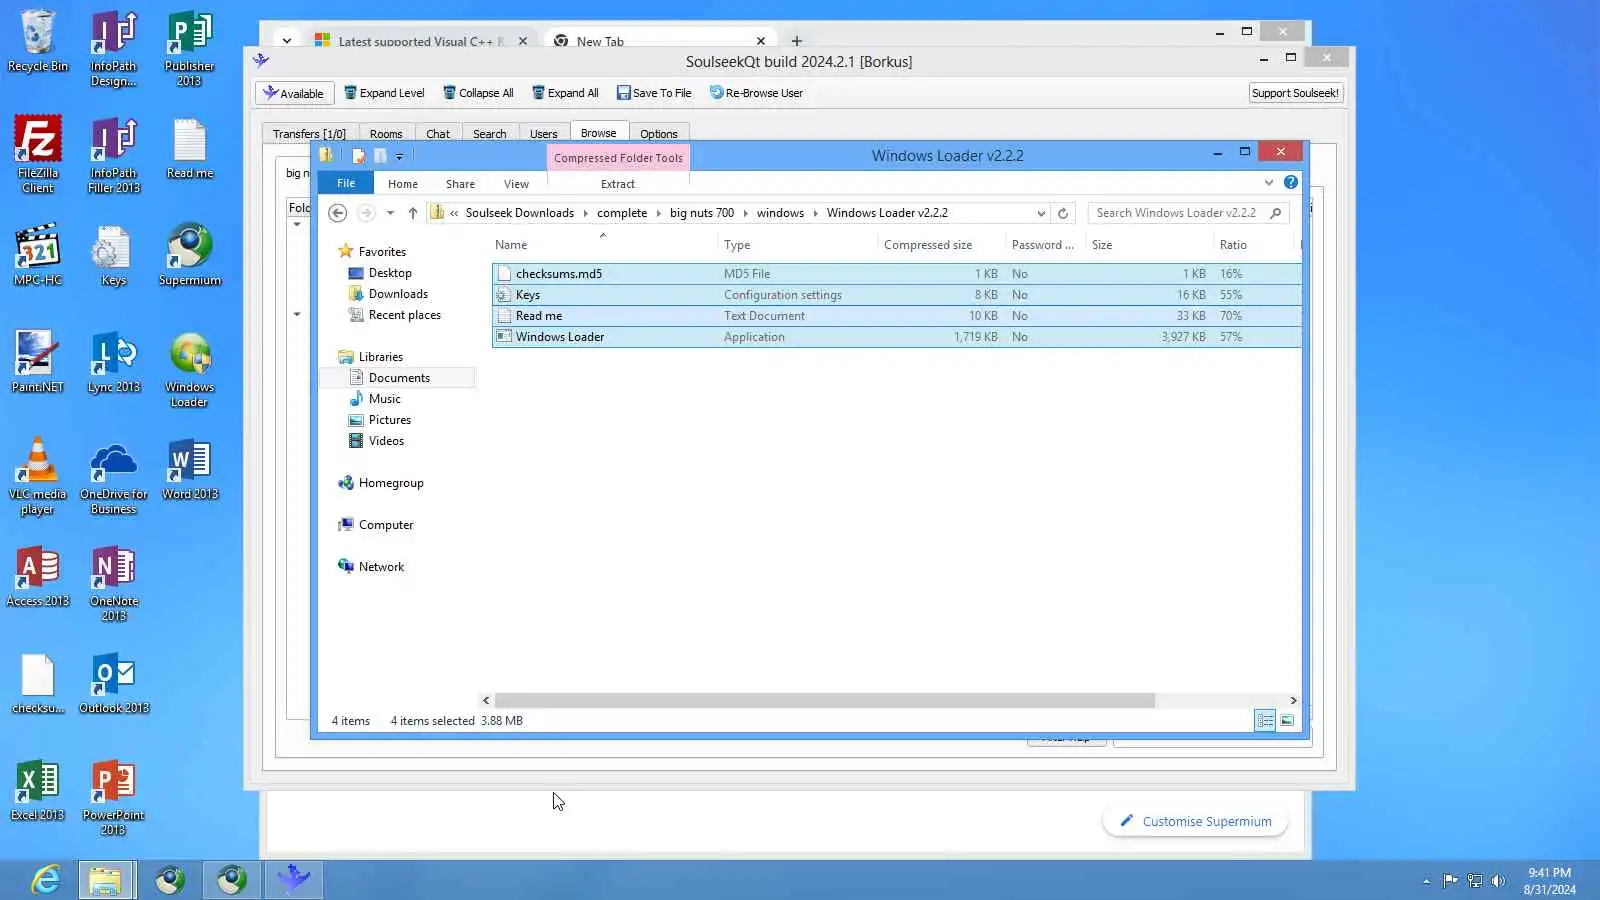Navigate back in Explorer
The width and height of the screenshot is (1600, 900).
coord(338,213)
